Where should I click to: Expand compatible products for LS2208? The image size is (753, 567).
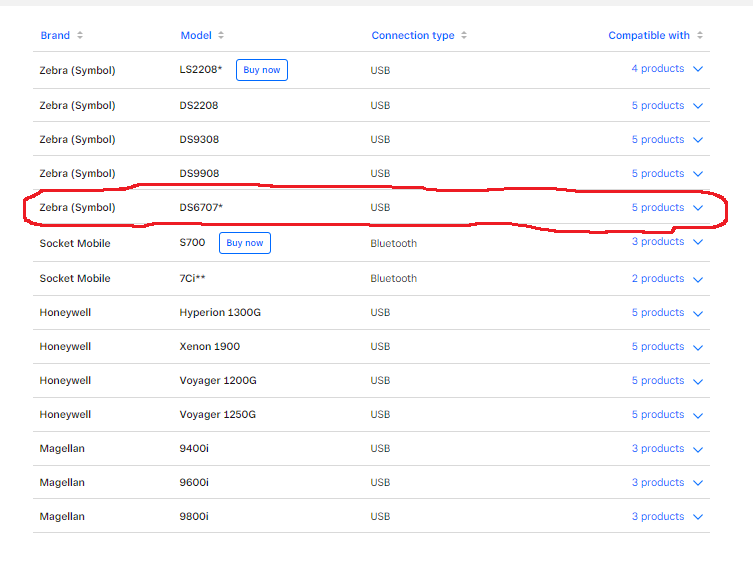click(698, 69)
